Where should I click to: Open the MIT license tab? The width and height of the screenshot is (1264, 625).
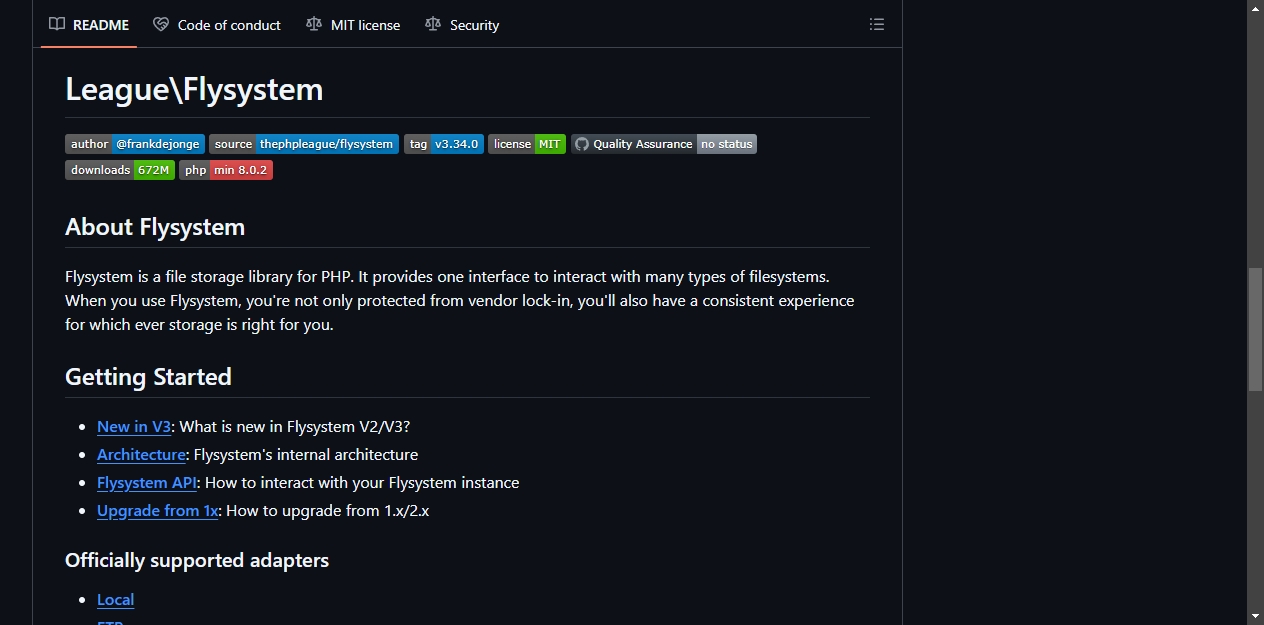353,25
